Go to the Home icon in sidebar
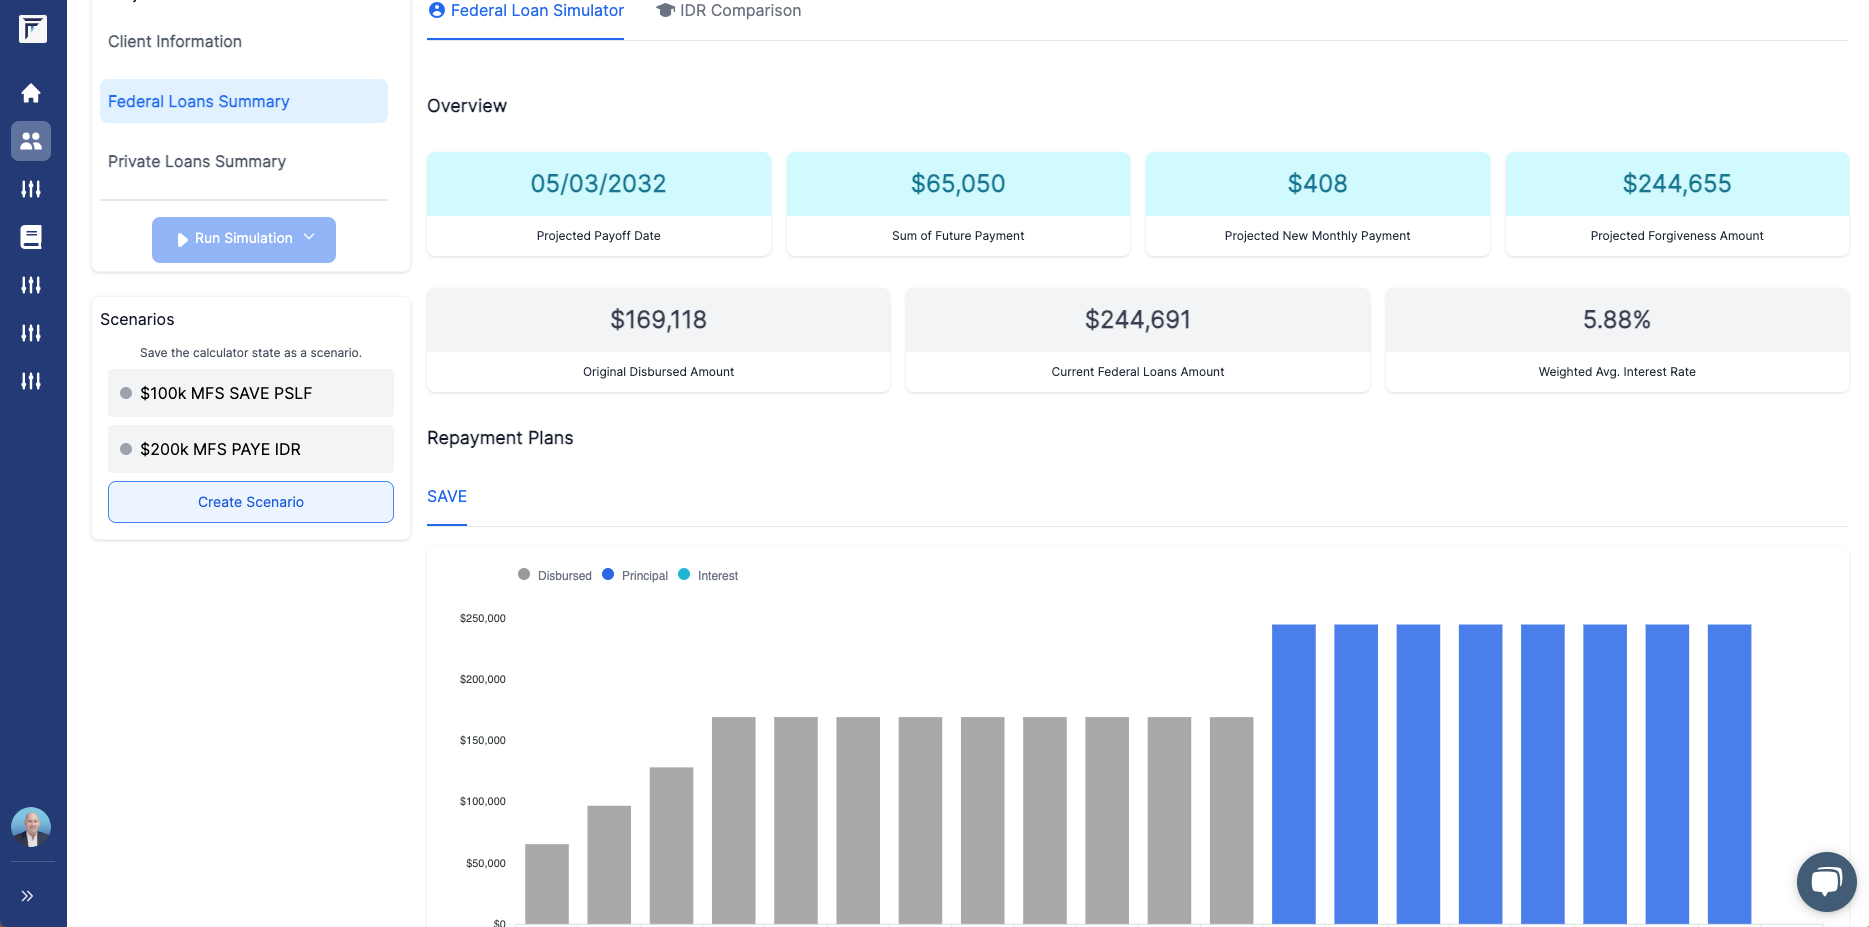 pyautogui.click(x=31, y=93)
